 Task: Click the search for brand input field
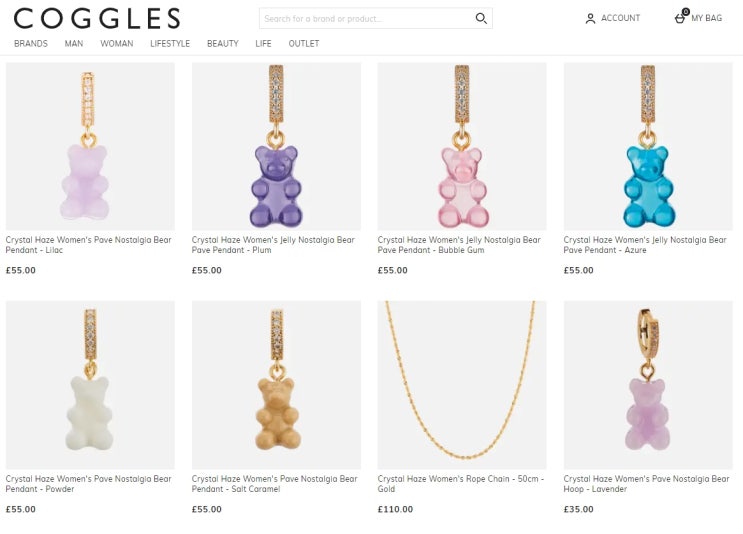[376, 18]
